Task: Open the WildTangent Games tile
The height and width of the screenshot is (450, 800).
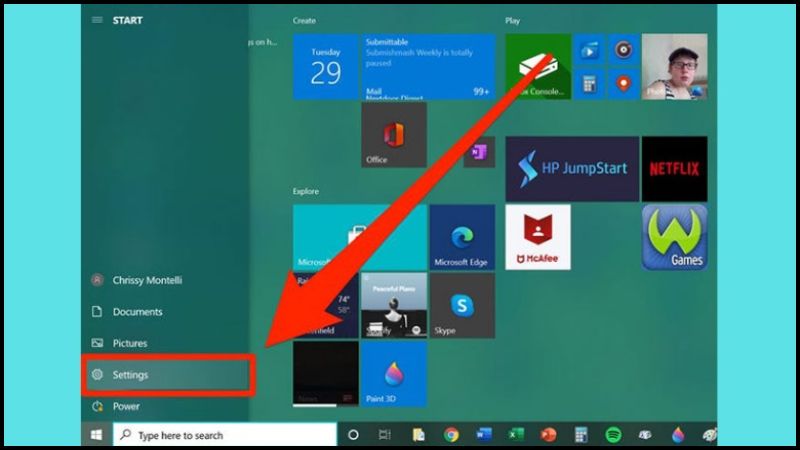Action: pos(674,237)
